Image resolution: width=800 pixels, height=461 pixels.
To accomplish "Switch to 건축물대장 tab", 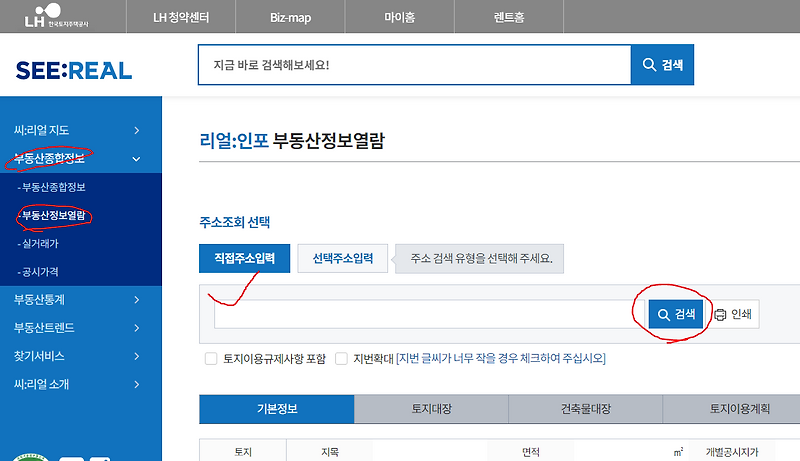I will click(586, 408).
